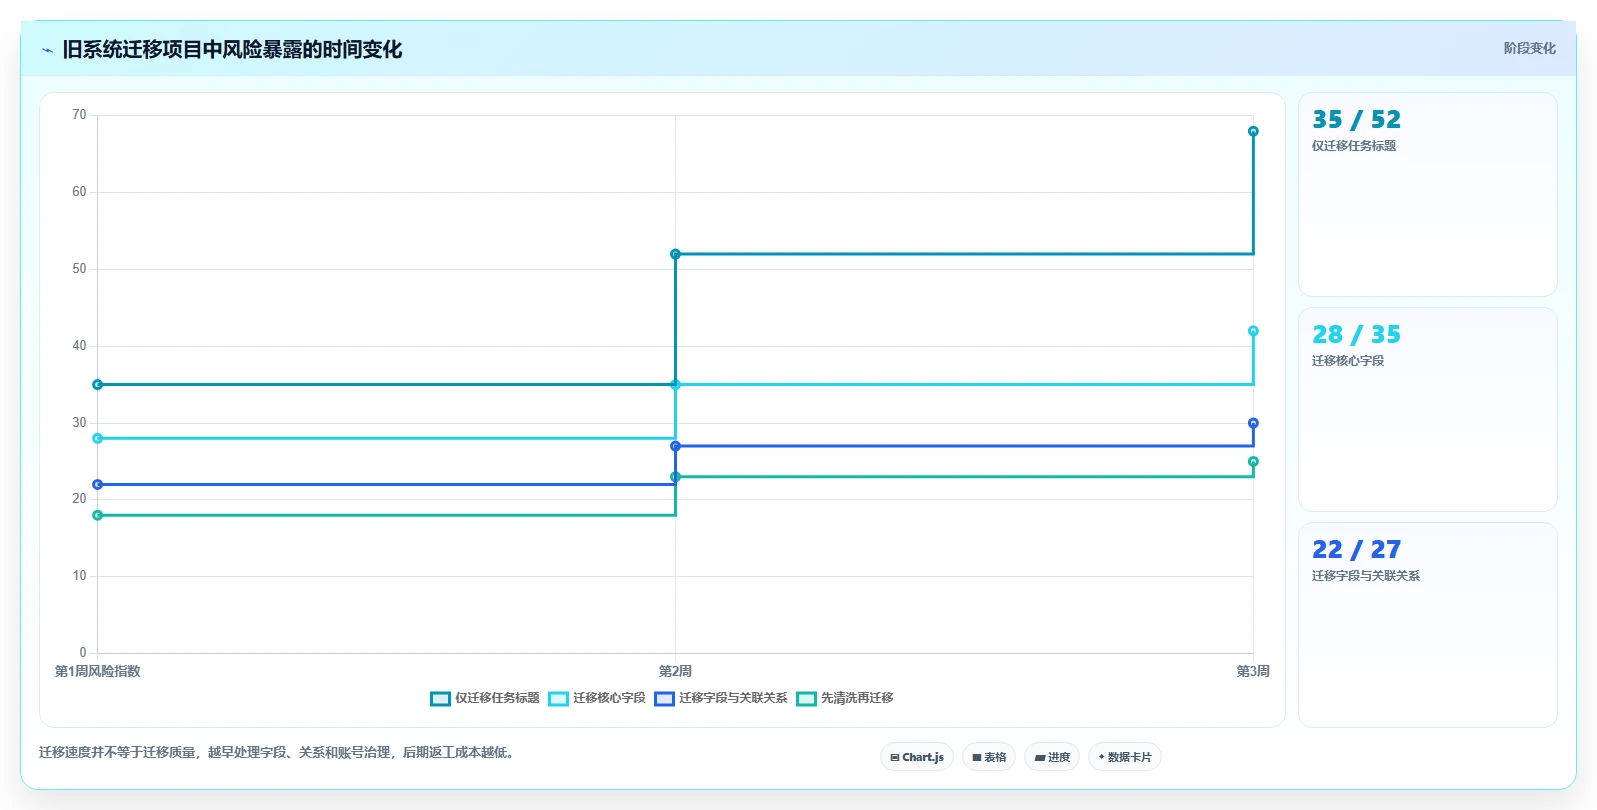The height and width of the screenshot is (810, 1597).
Task: Click the 表格 tag chip
Action: pyautogui.click(x=989, y=757)
